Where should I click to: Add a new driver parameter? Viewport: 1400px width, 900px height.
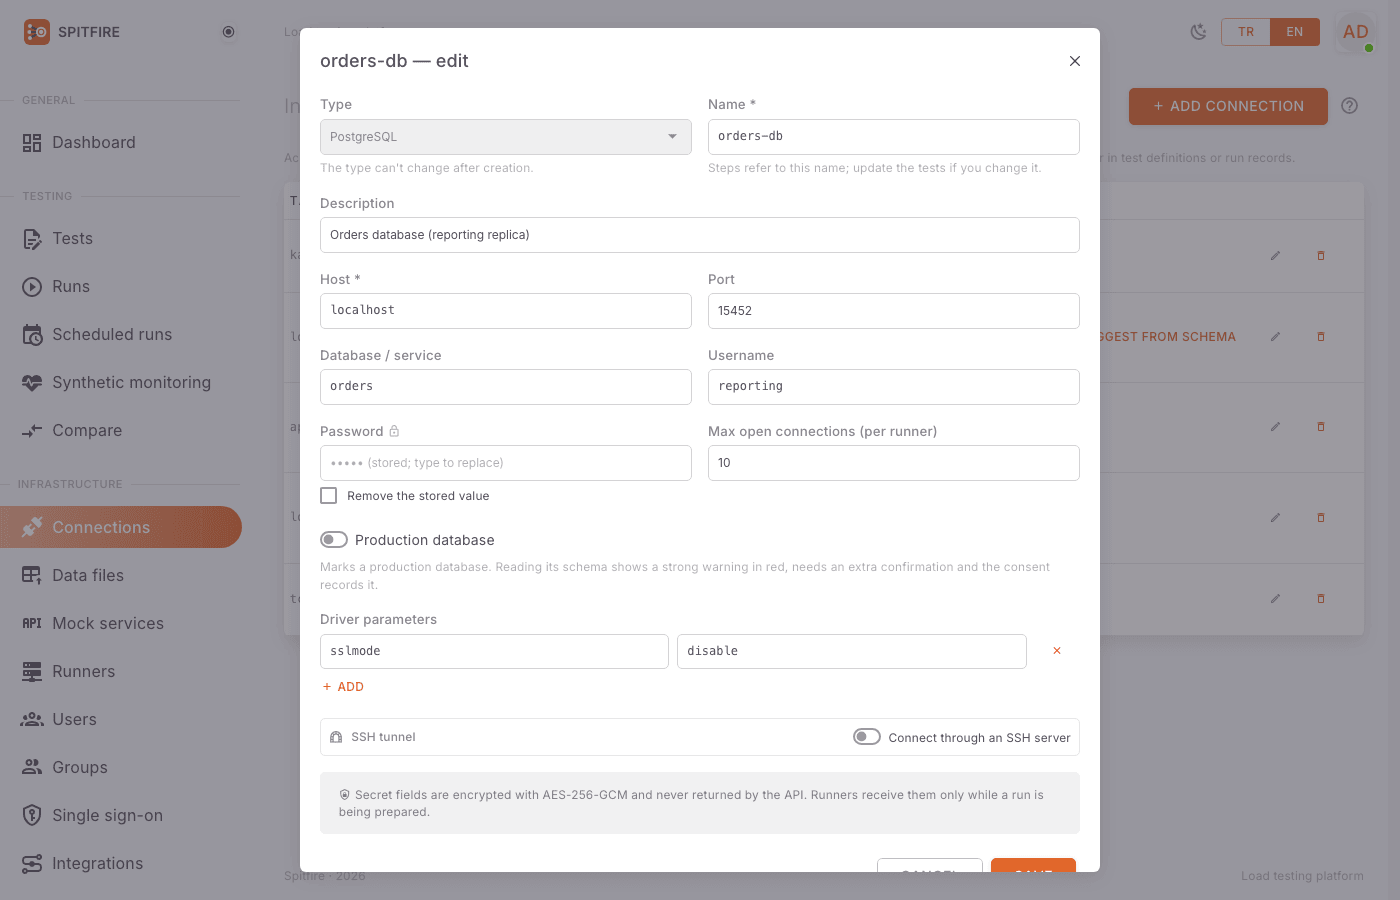tap(343, 687)
